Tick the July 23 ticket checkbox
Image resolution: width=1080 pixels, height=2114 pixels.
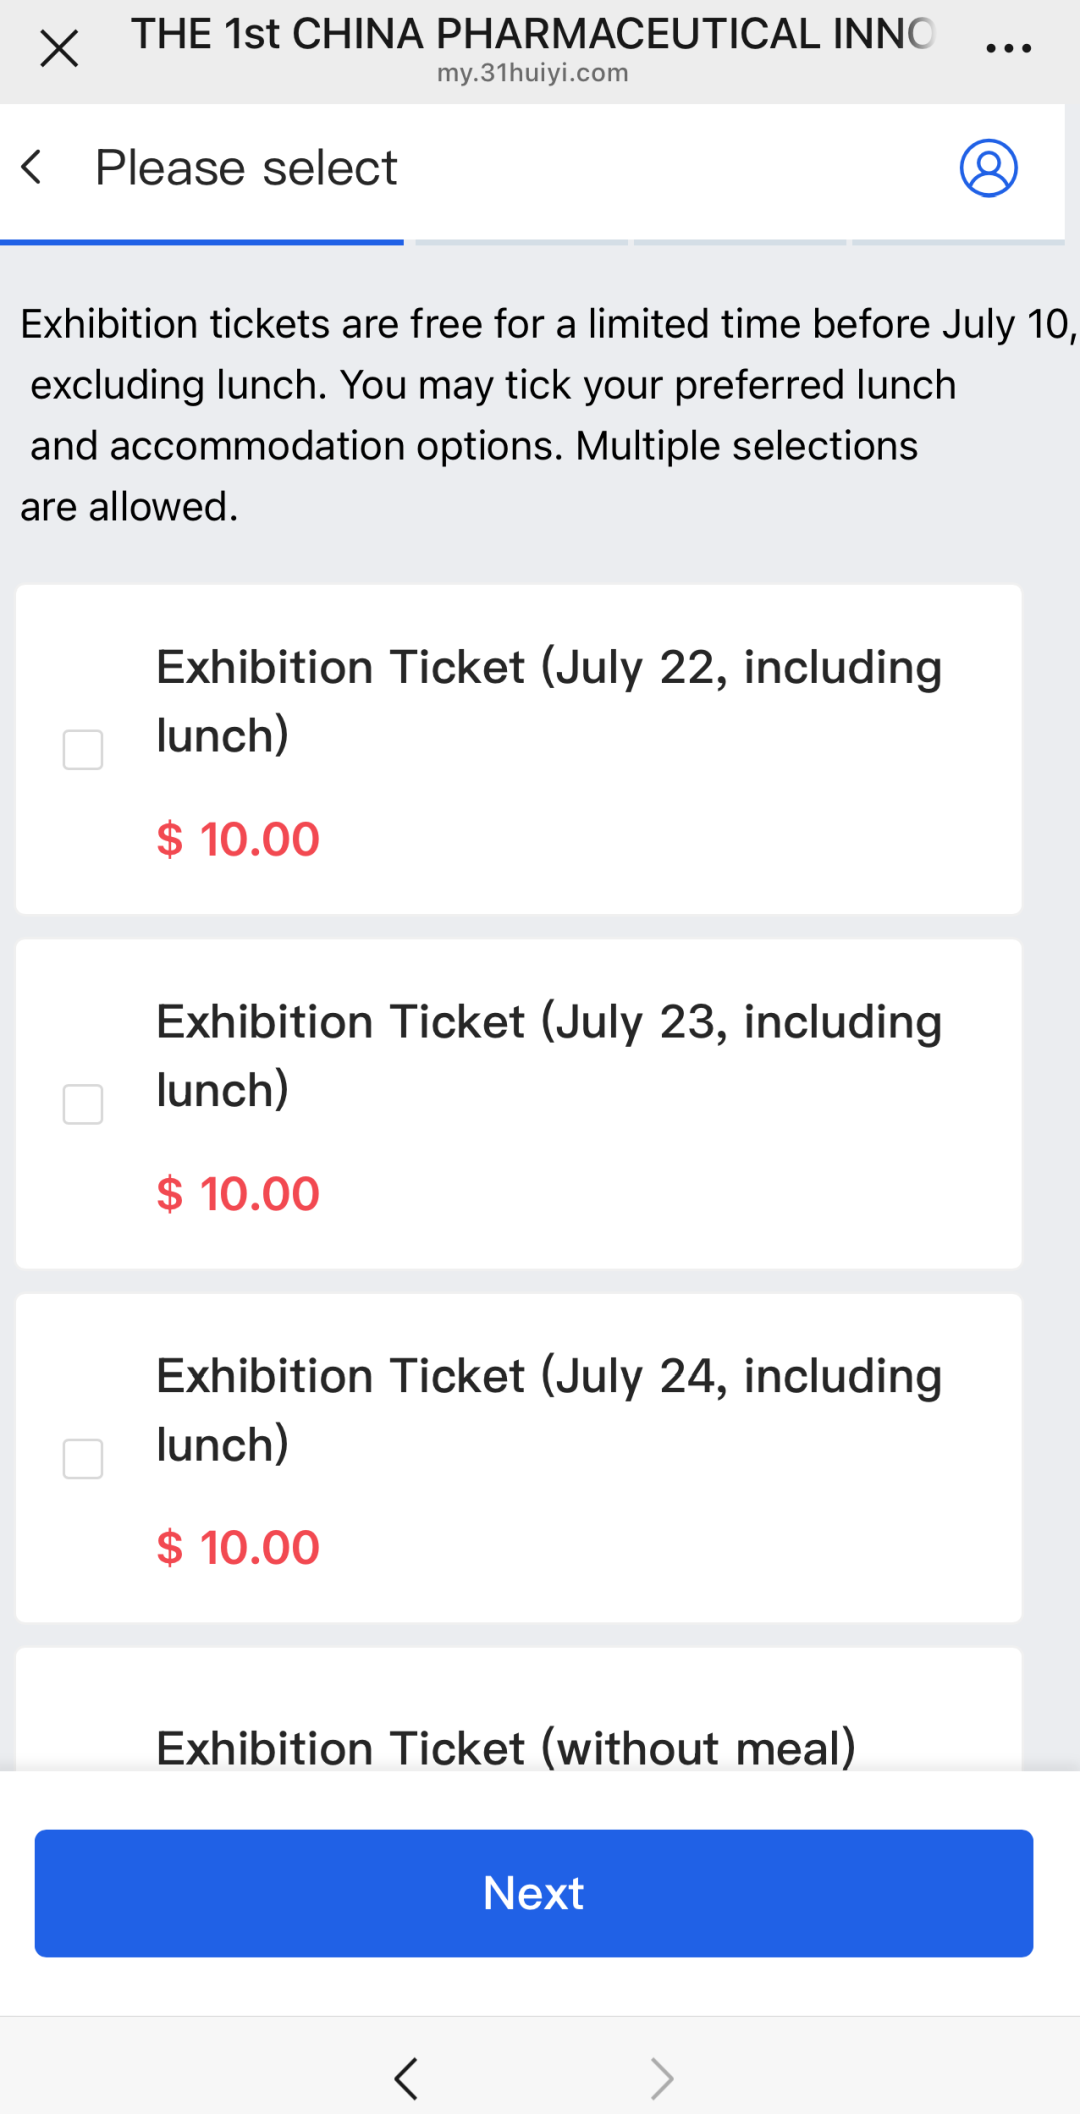tap(83, 1104)
